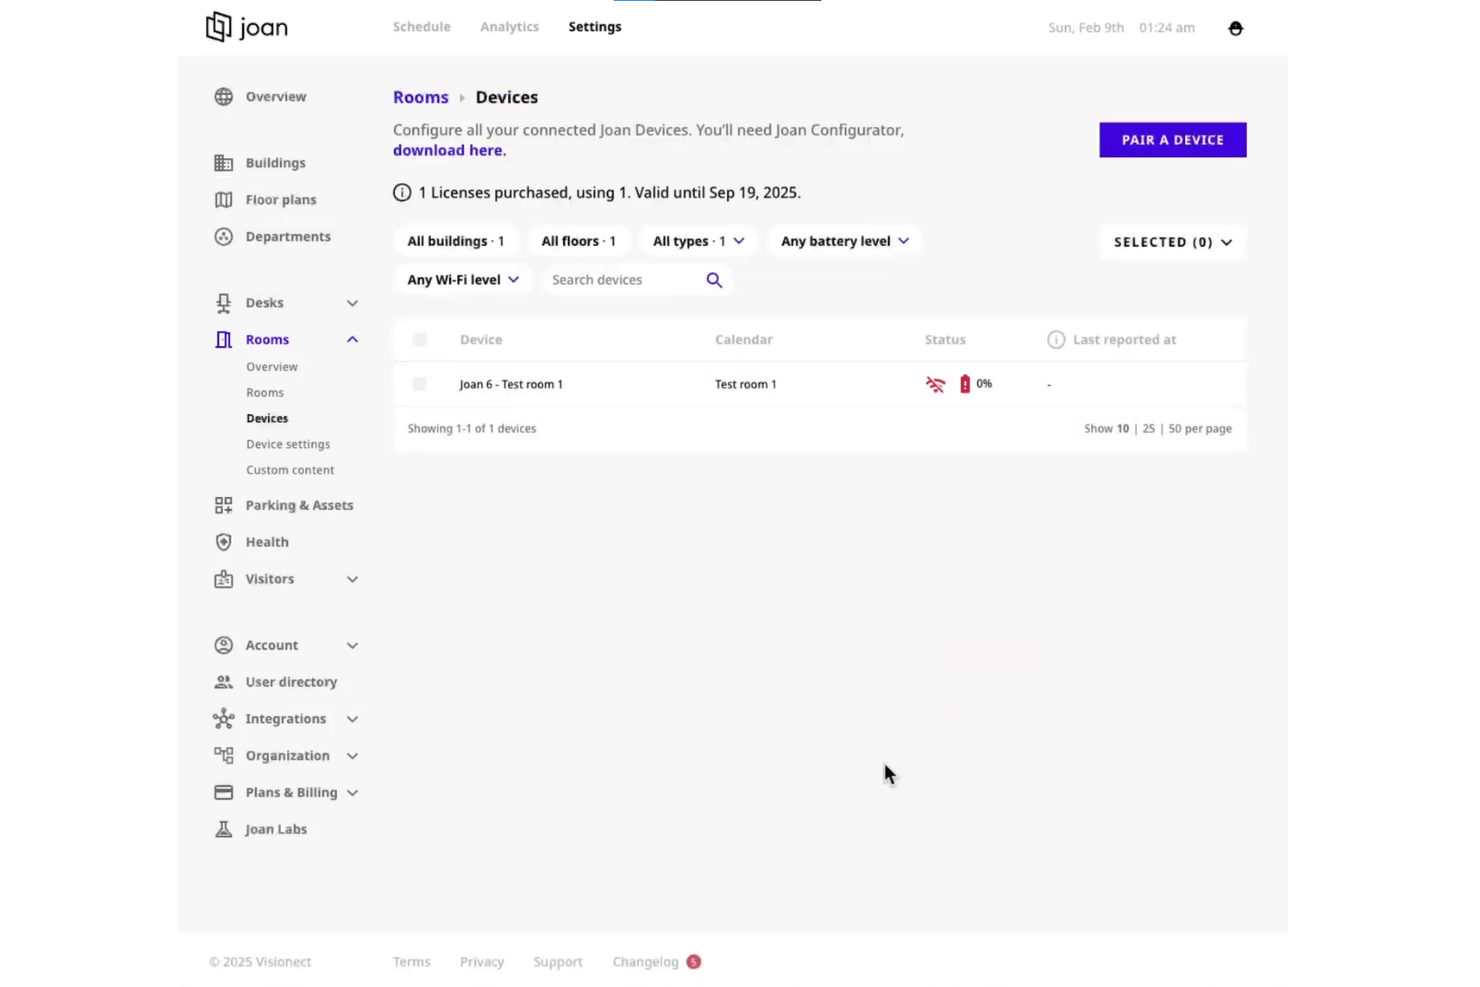This screenshot has width=1480, height=987.
Task: Expand the Organization section chevron
Action: (352, 756)
